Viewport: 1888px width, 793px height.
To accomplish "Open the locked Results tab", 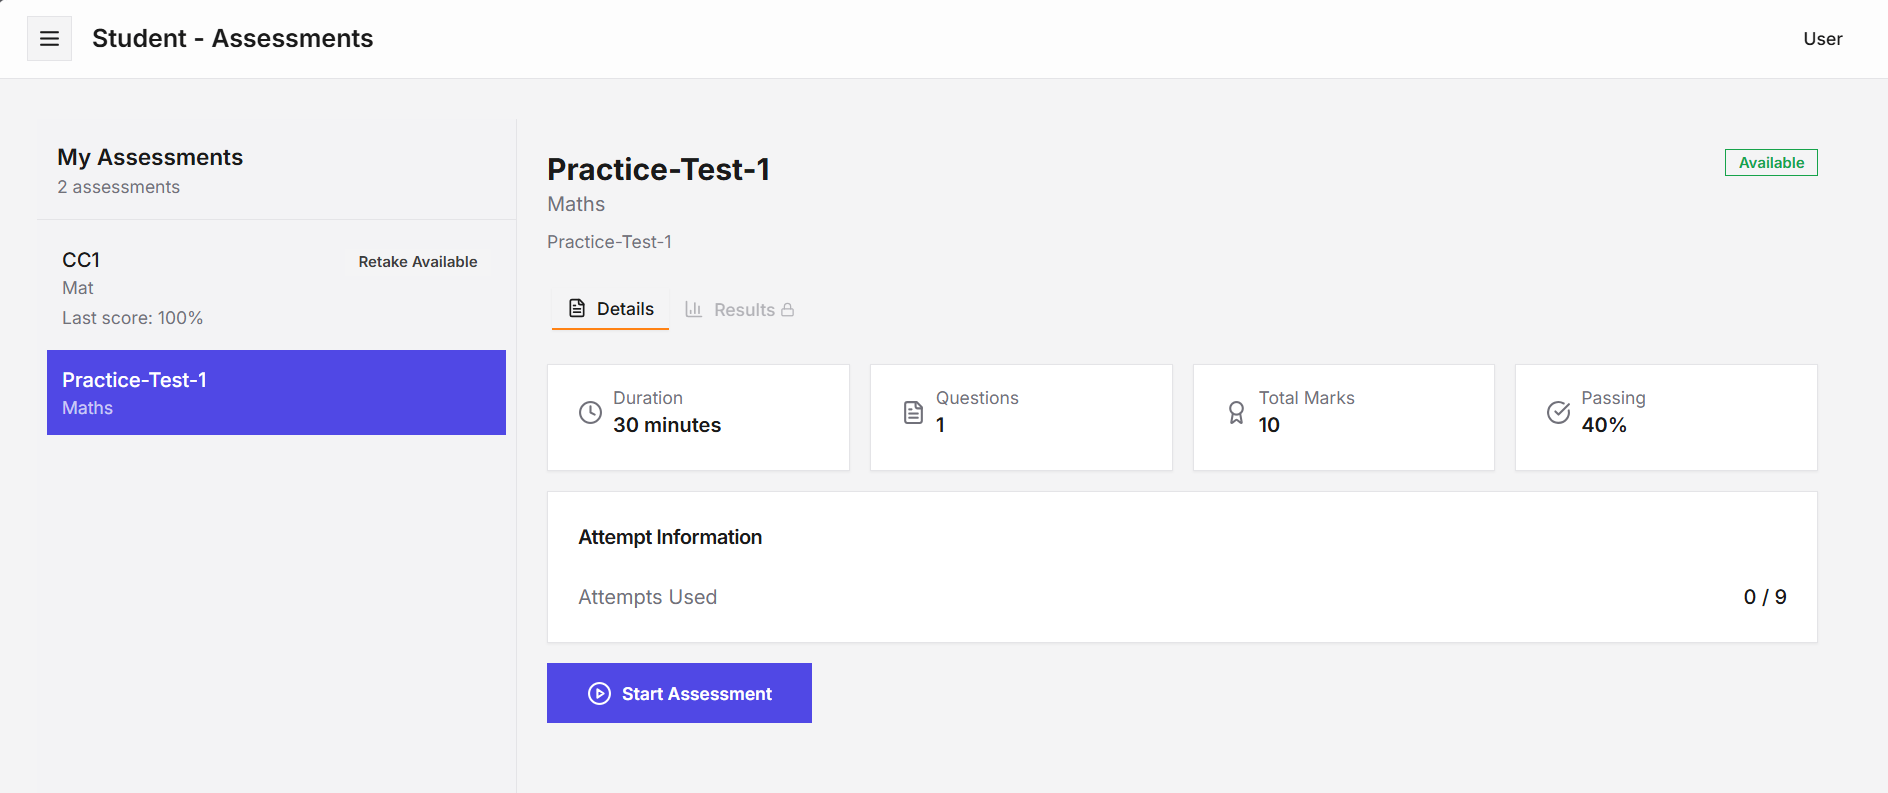I will [744, 309].
